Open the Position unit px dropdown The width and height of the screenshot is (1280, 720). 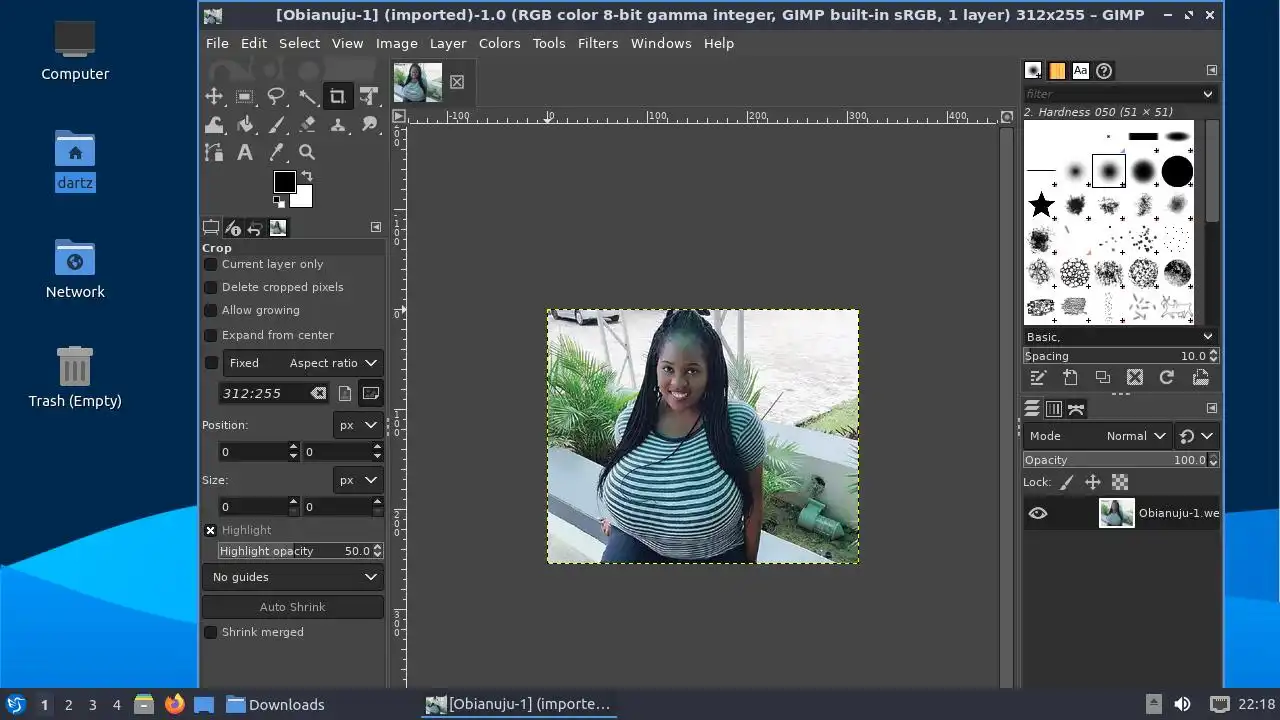pyautogui.click(x=358, y=425)
